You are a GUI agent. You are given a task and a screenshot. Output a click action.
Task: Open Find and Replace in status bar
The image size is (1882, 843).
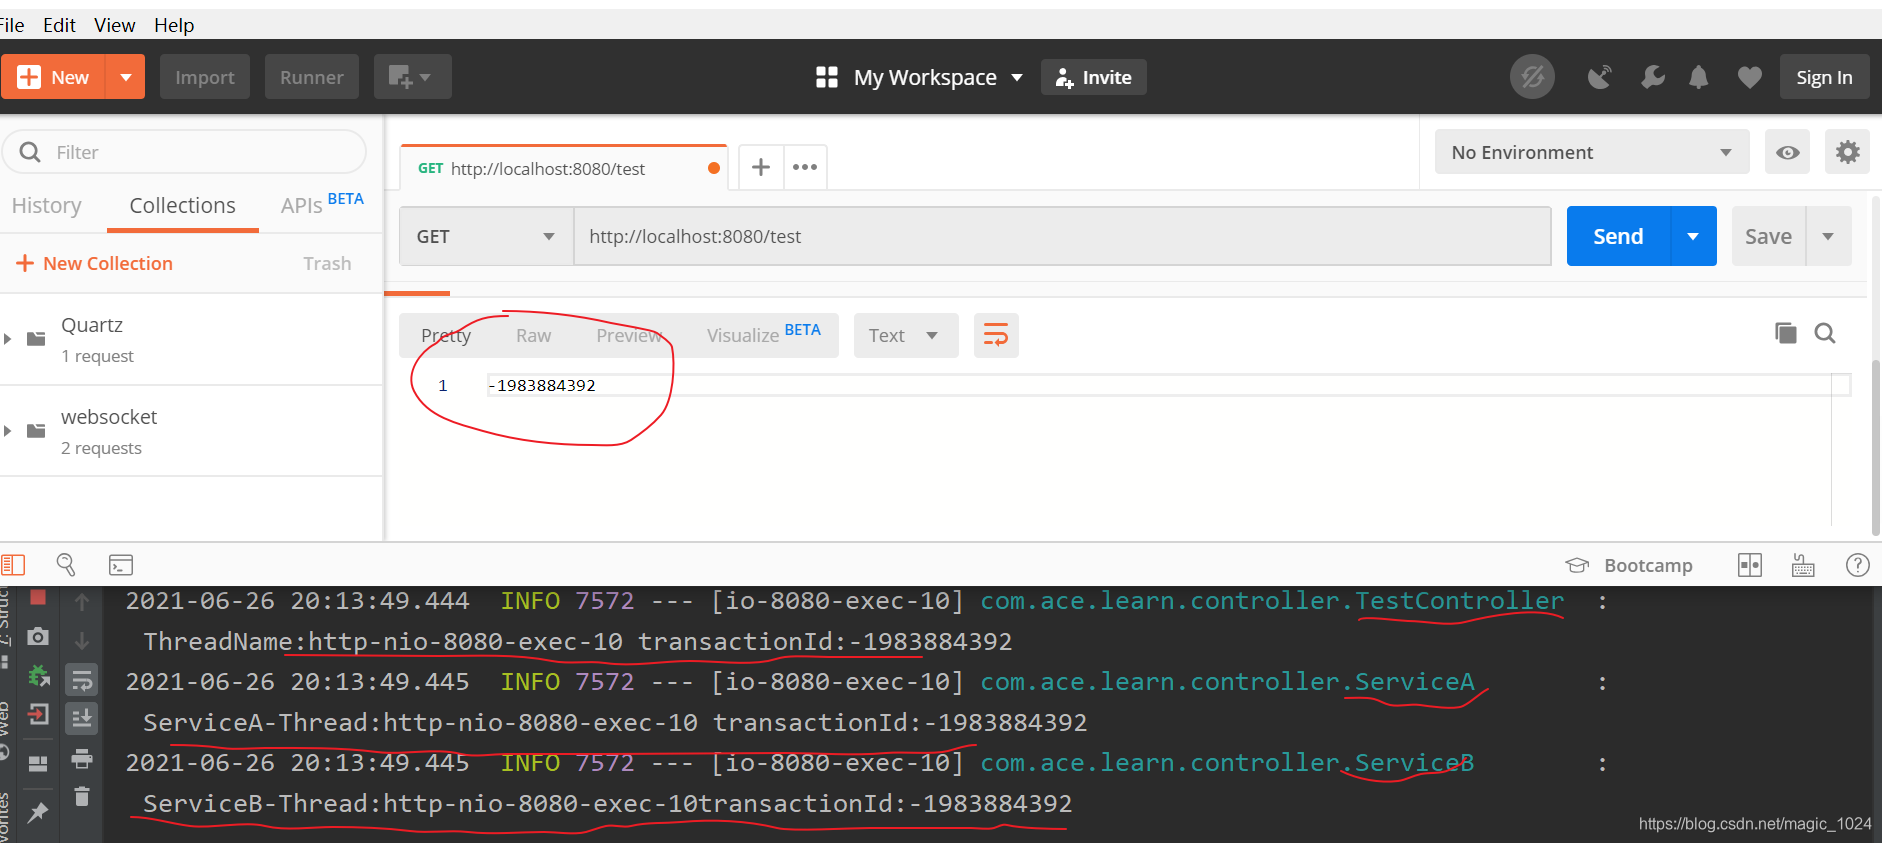point(66,565)
